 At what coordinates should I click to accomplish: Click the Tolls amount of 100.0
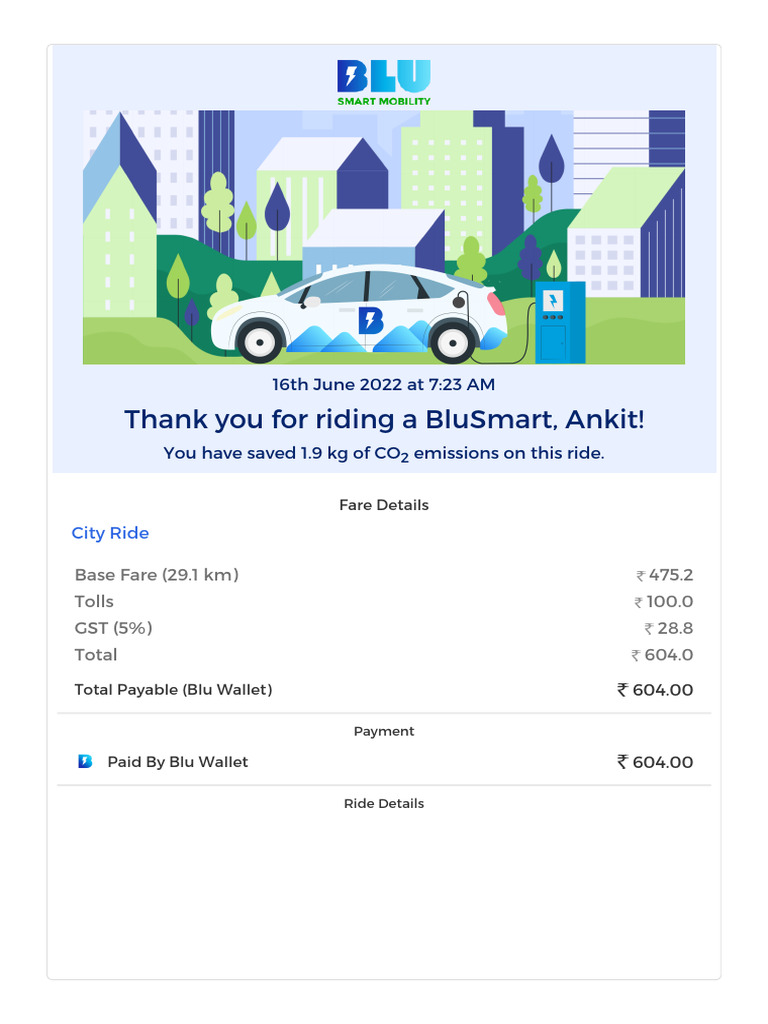[x=669, y=602]
